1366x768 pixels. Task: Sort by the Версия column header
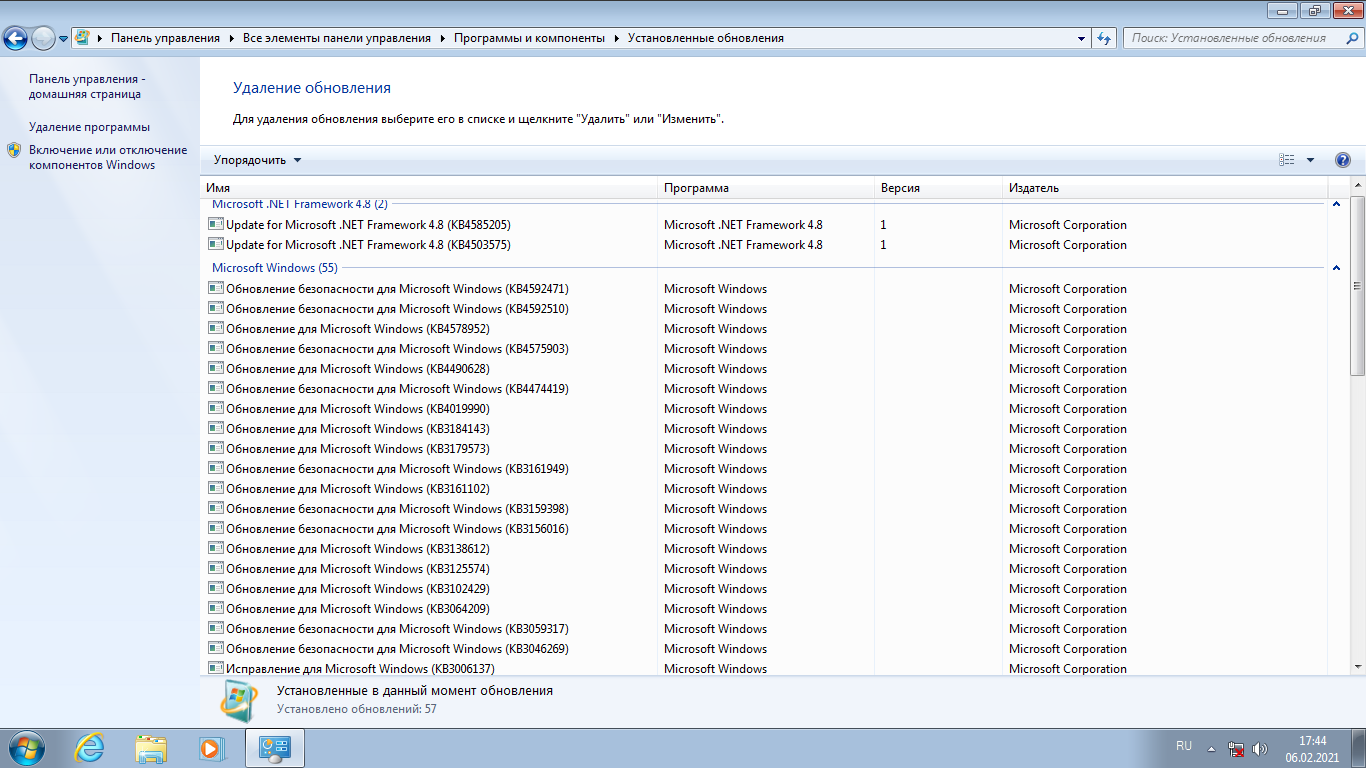[938, 188]
